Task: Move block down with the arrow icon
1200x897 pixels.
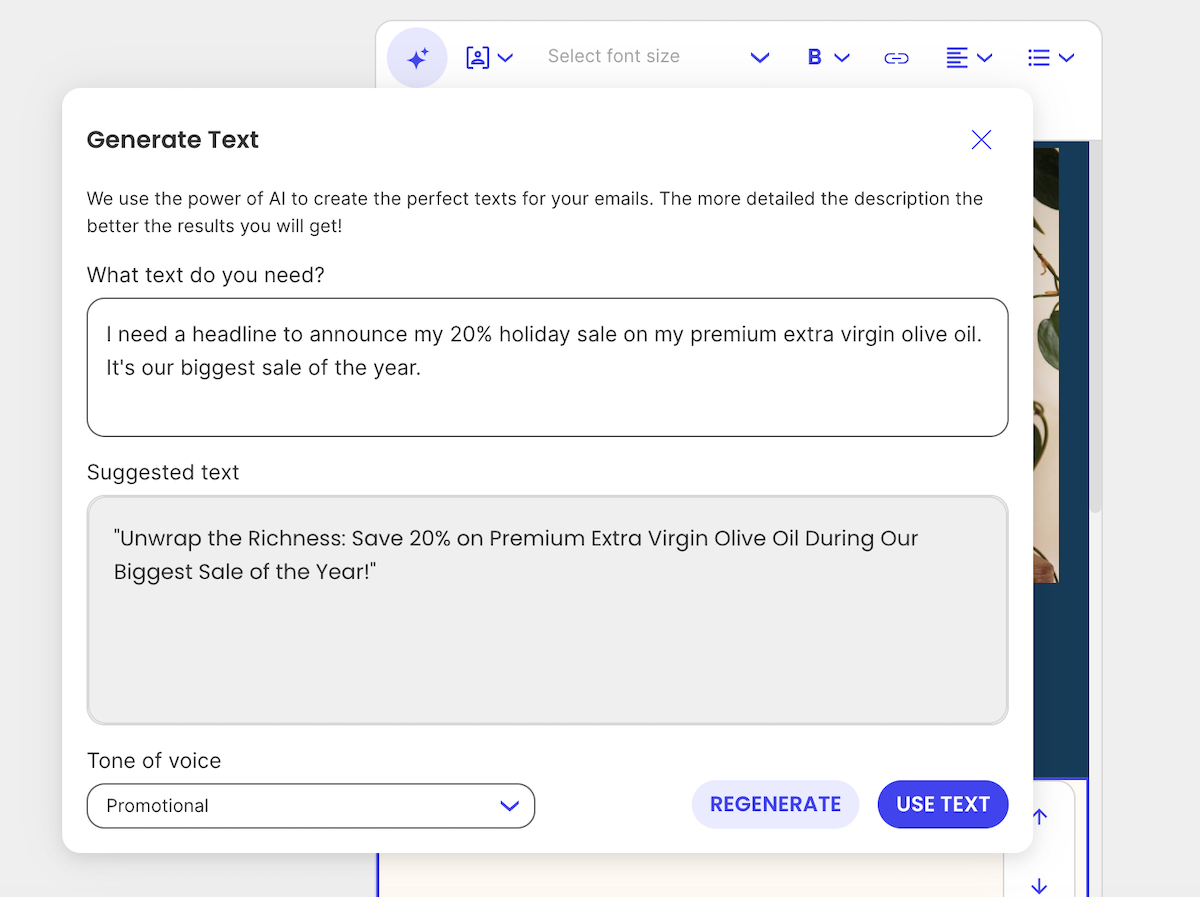Action: [x=1040, y=885]
